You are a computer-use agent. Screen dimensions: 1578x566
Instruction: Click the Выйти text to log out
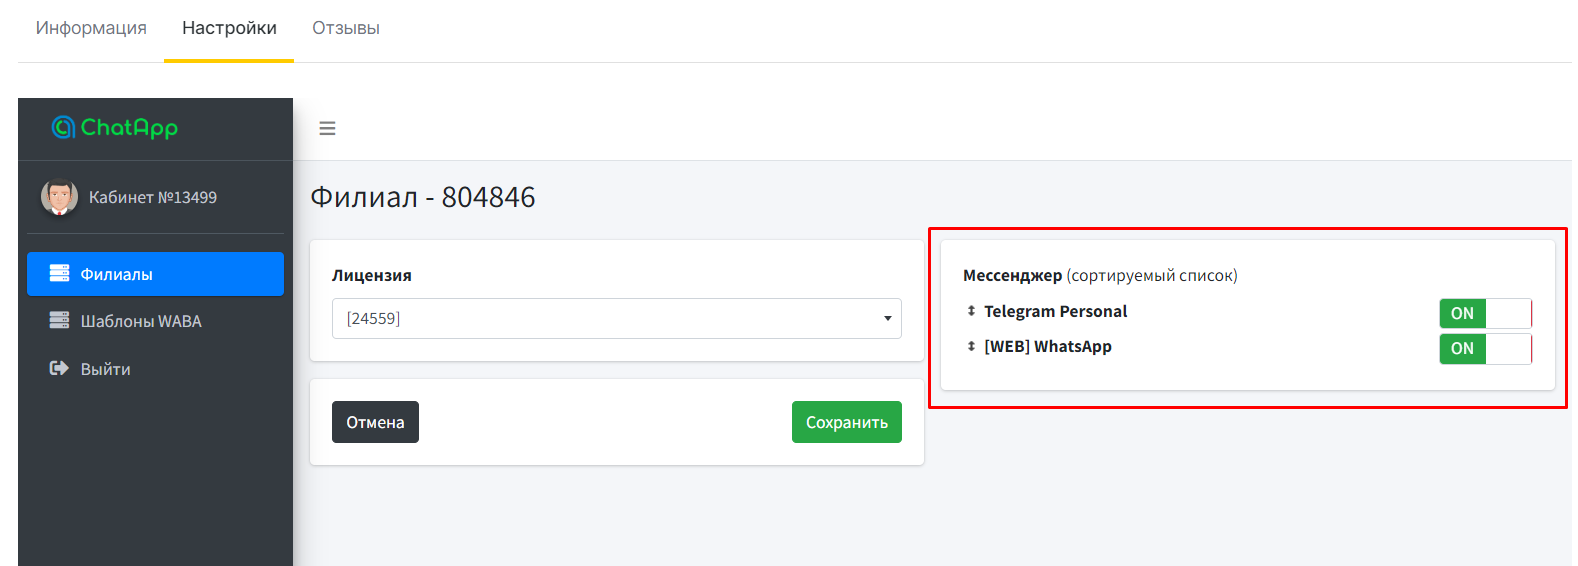pyautogui.click(x=106, y=369)
